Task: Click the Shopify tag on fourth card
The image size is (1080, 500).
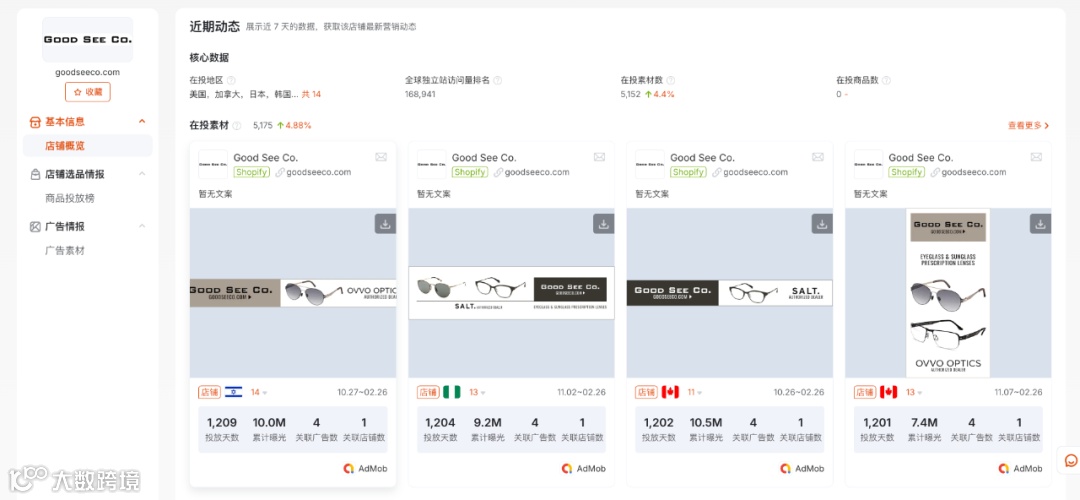Action: tap(906, 172)
